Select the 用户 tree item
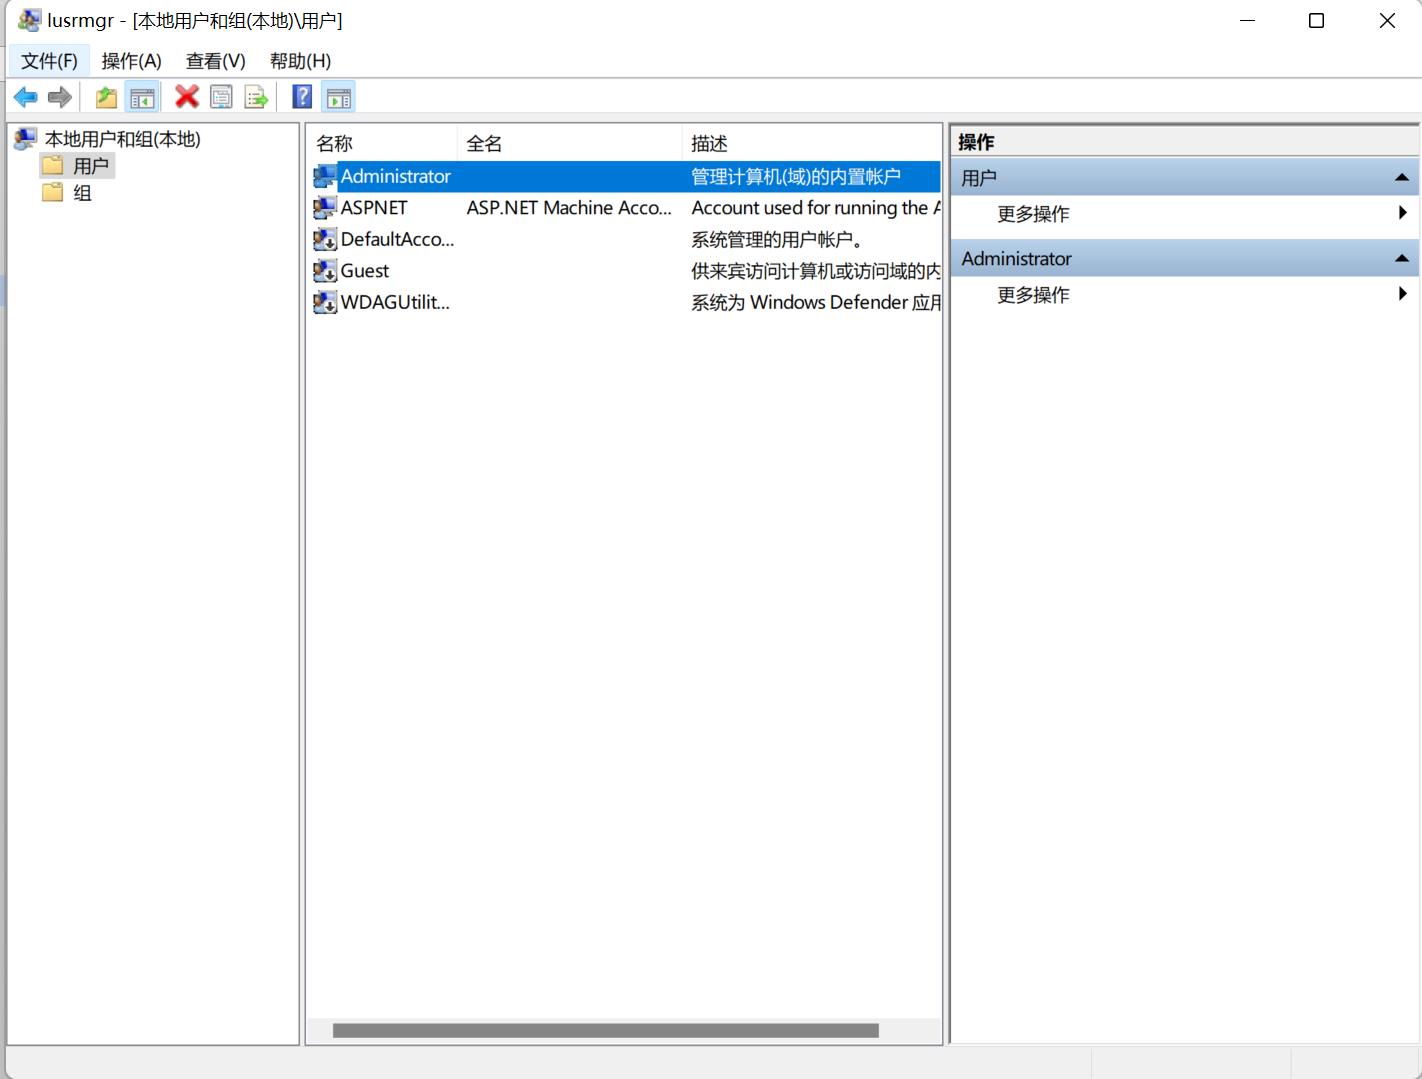The height and width of the screenshot is (1079, 1422). tap(91, 166)
